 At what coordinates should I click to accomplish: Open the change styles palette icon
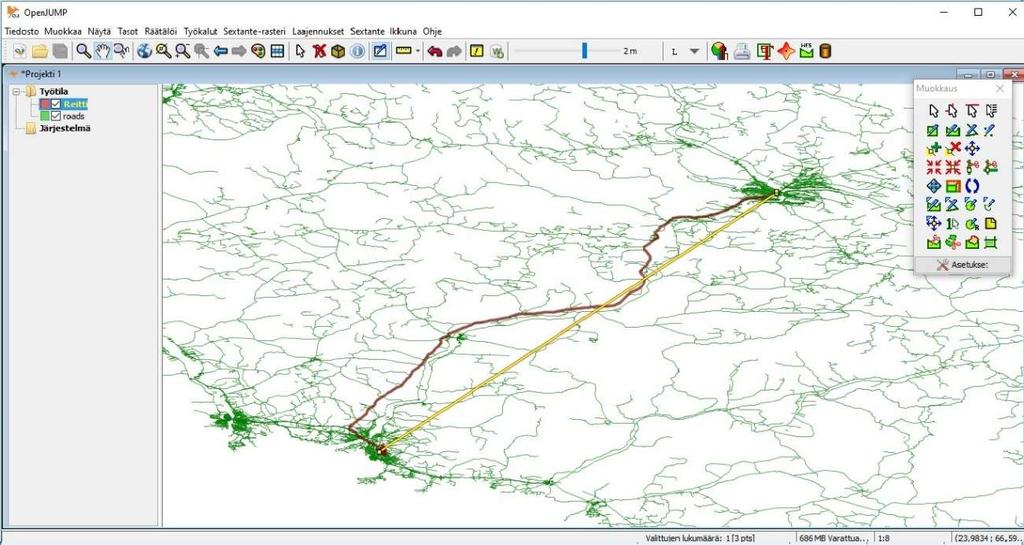(x=258, y=51)
